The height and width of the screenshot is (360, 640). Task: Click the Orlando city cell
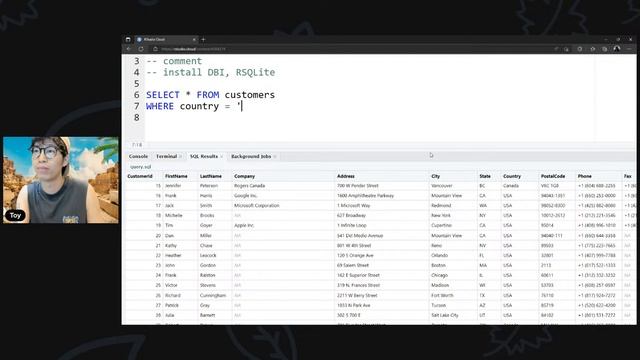[440, 256]
